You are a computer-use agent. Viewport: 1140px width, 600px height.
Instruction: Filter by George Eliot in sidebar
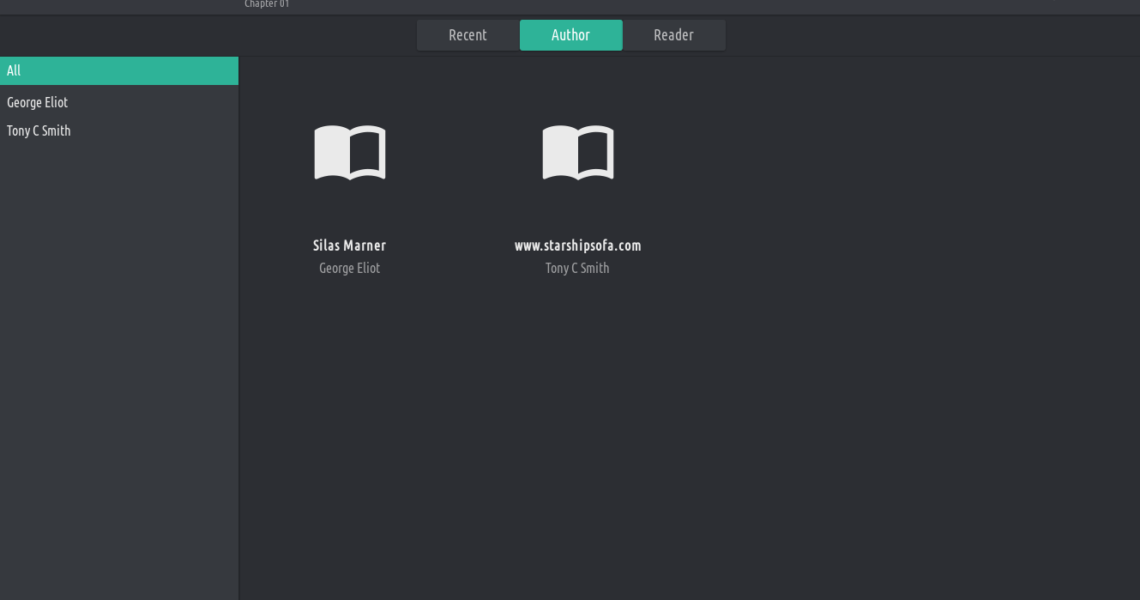pyautogui.click(x=38, y=103)
